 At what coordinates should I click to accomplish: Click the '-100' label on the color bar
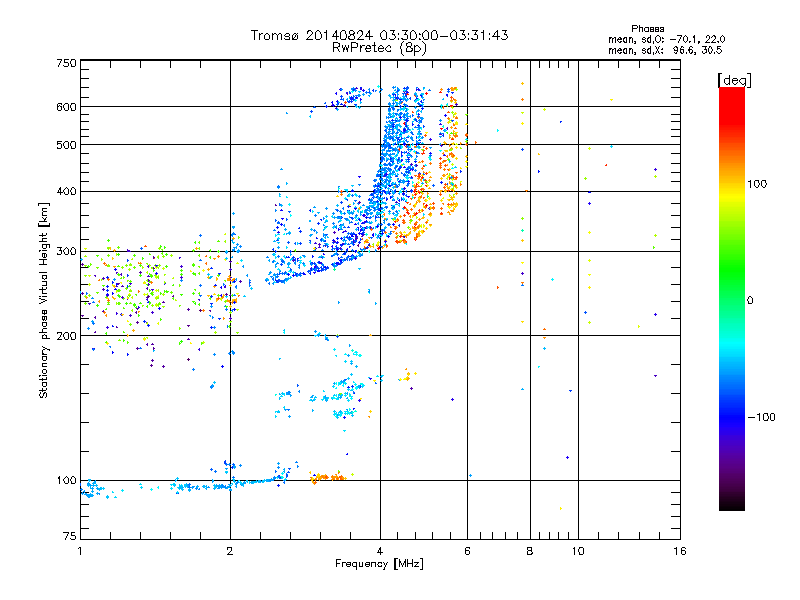761,417
